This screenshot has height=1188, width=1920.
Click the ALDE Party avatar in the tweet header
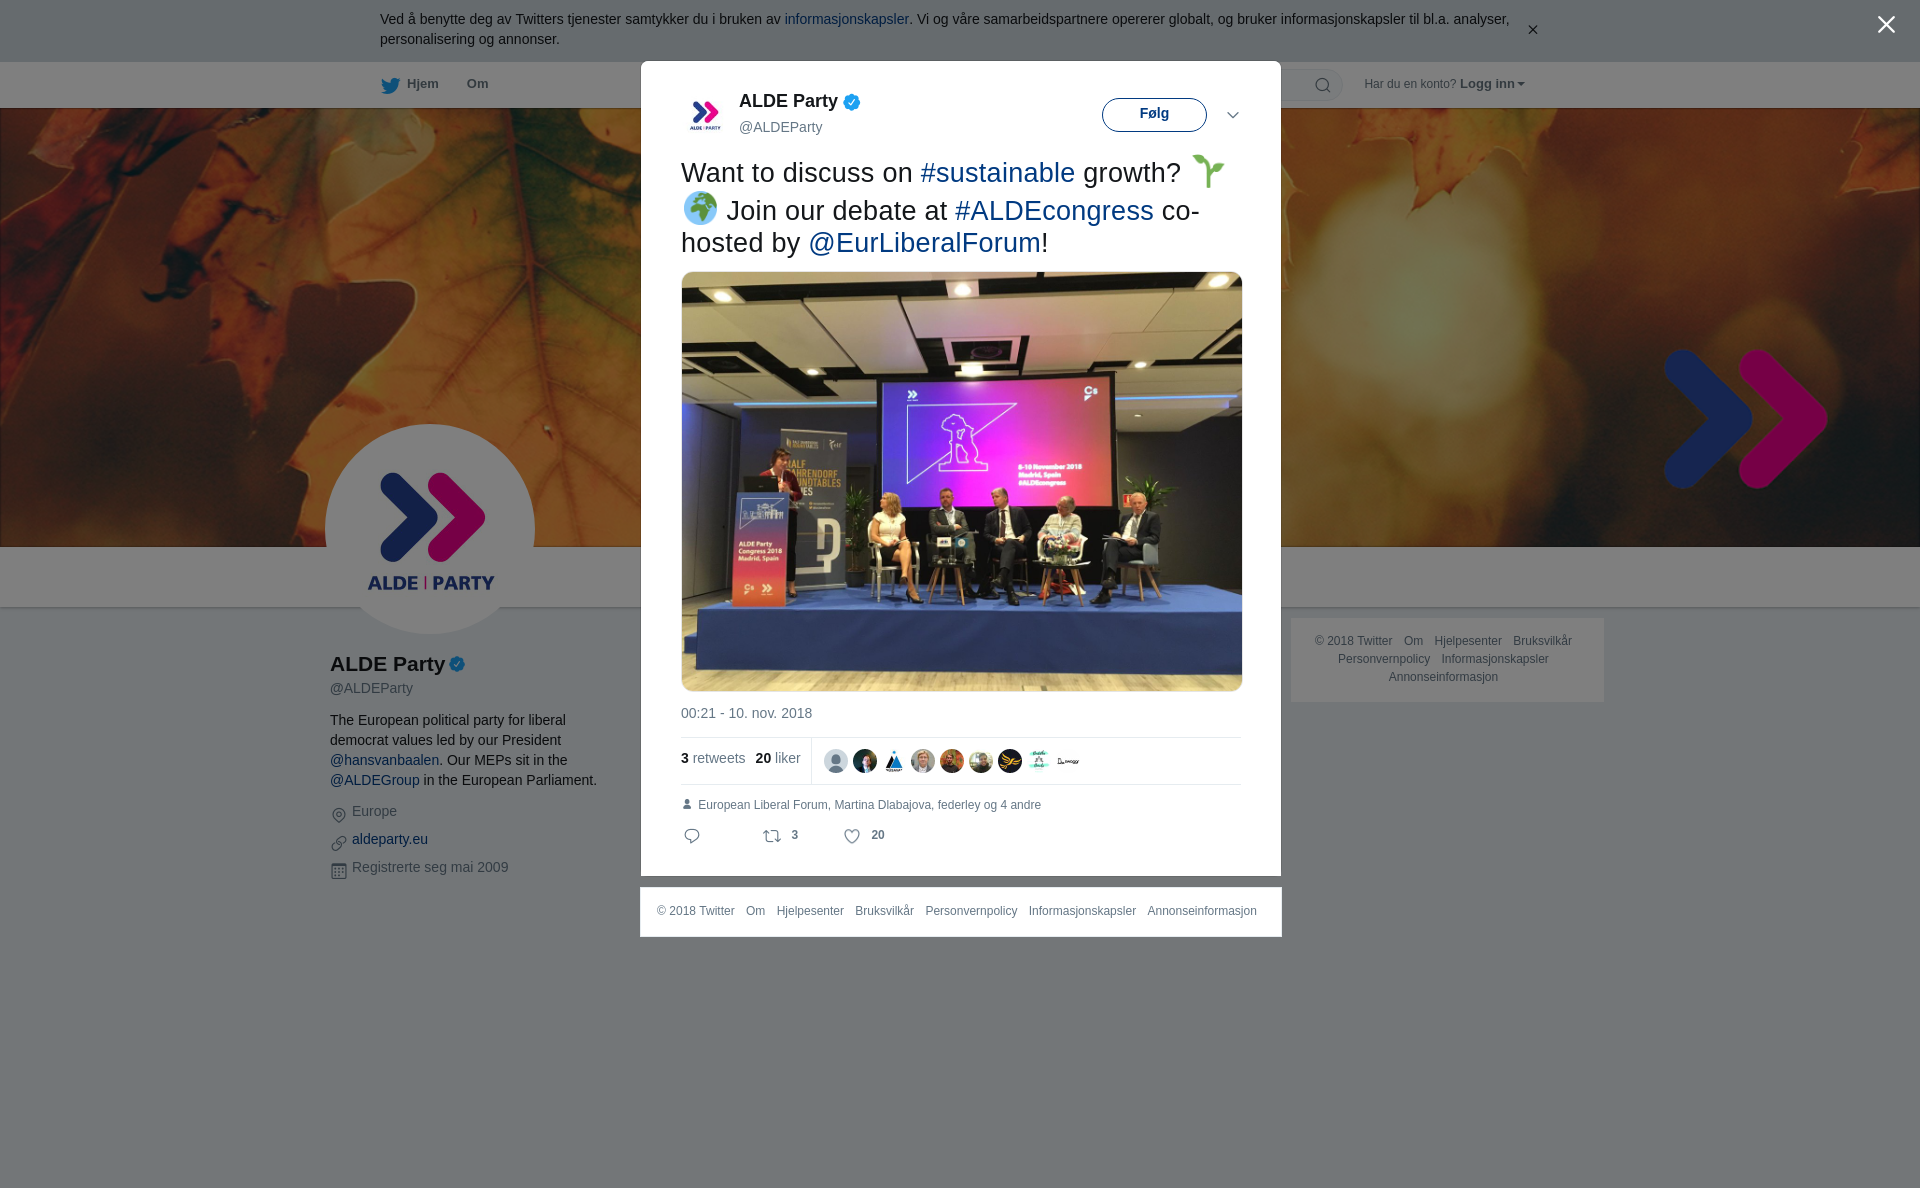tap(705, 114)
